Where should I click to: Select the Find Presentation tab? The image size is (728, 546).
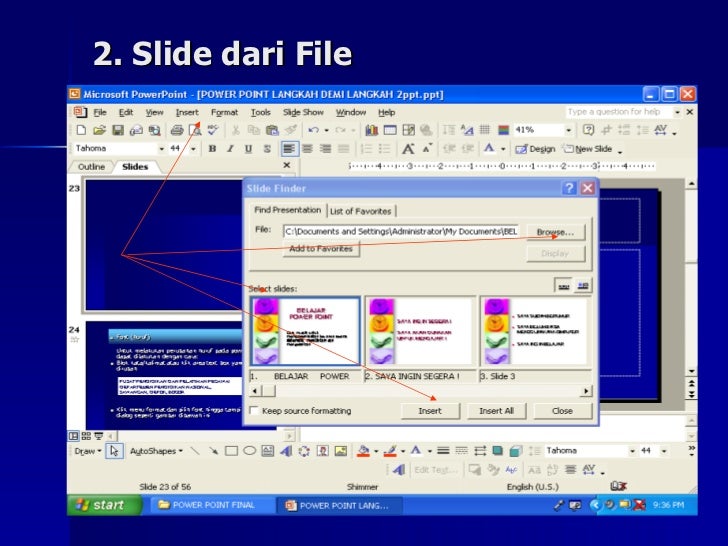pyautogui.click(x=287, y=210)
